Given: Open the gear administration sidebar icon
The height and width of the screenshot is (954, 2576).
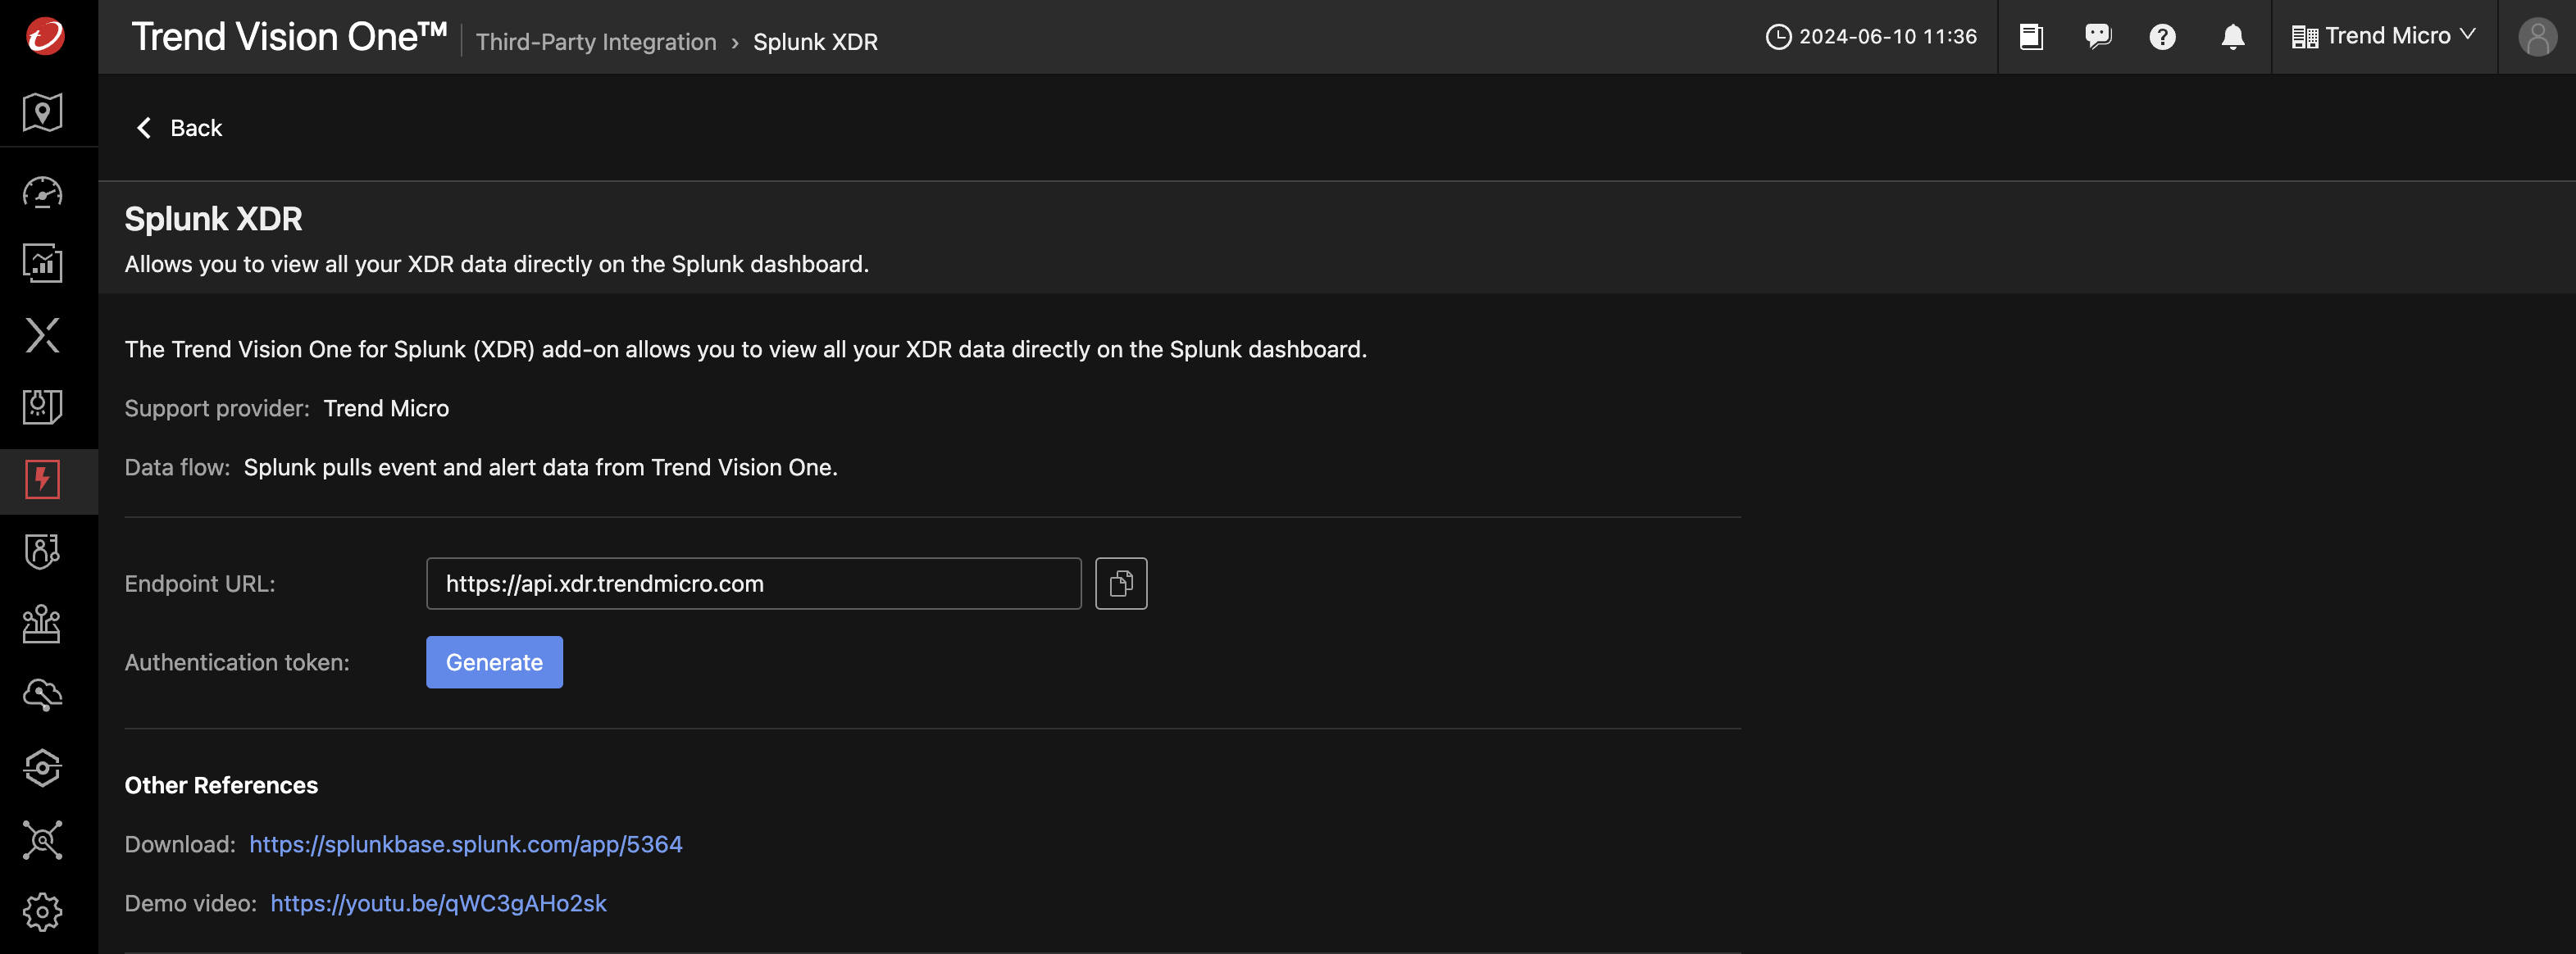Looking at the screenshot, I should 42,911.
